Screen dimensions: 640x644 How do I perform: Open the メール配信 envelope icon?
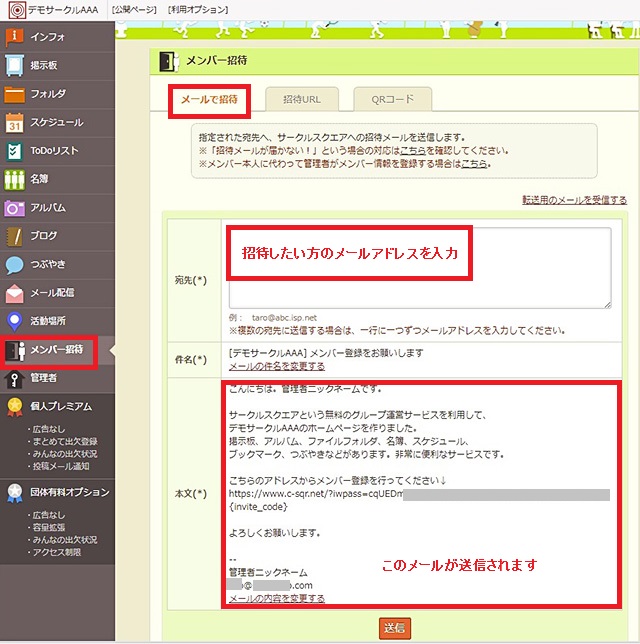[x=14, y=293]
